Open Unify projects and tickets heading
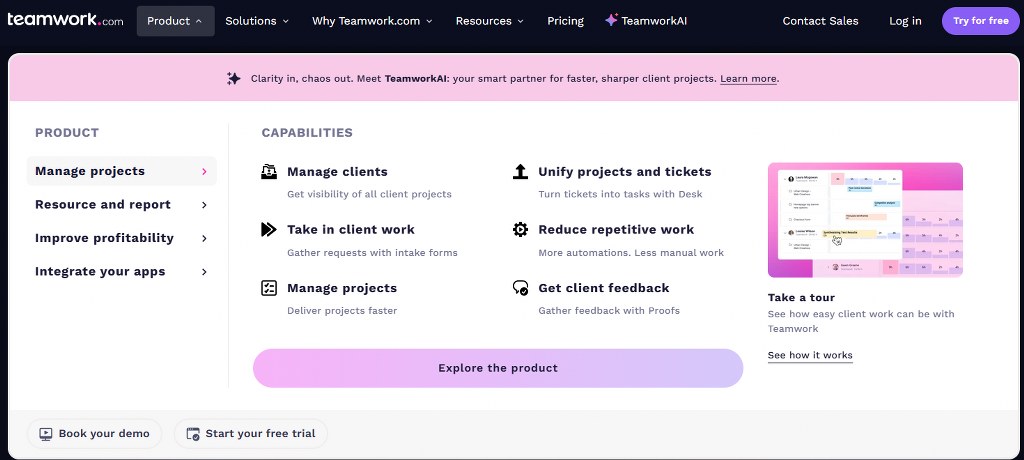Image resolution: width=1024 pixels, height=460 pixels. pyautogui.click(x=625, y=171)
